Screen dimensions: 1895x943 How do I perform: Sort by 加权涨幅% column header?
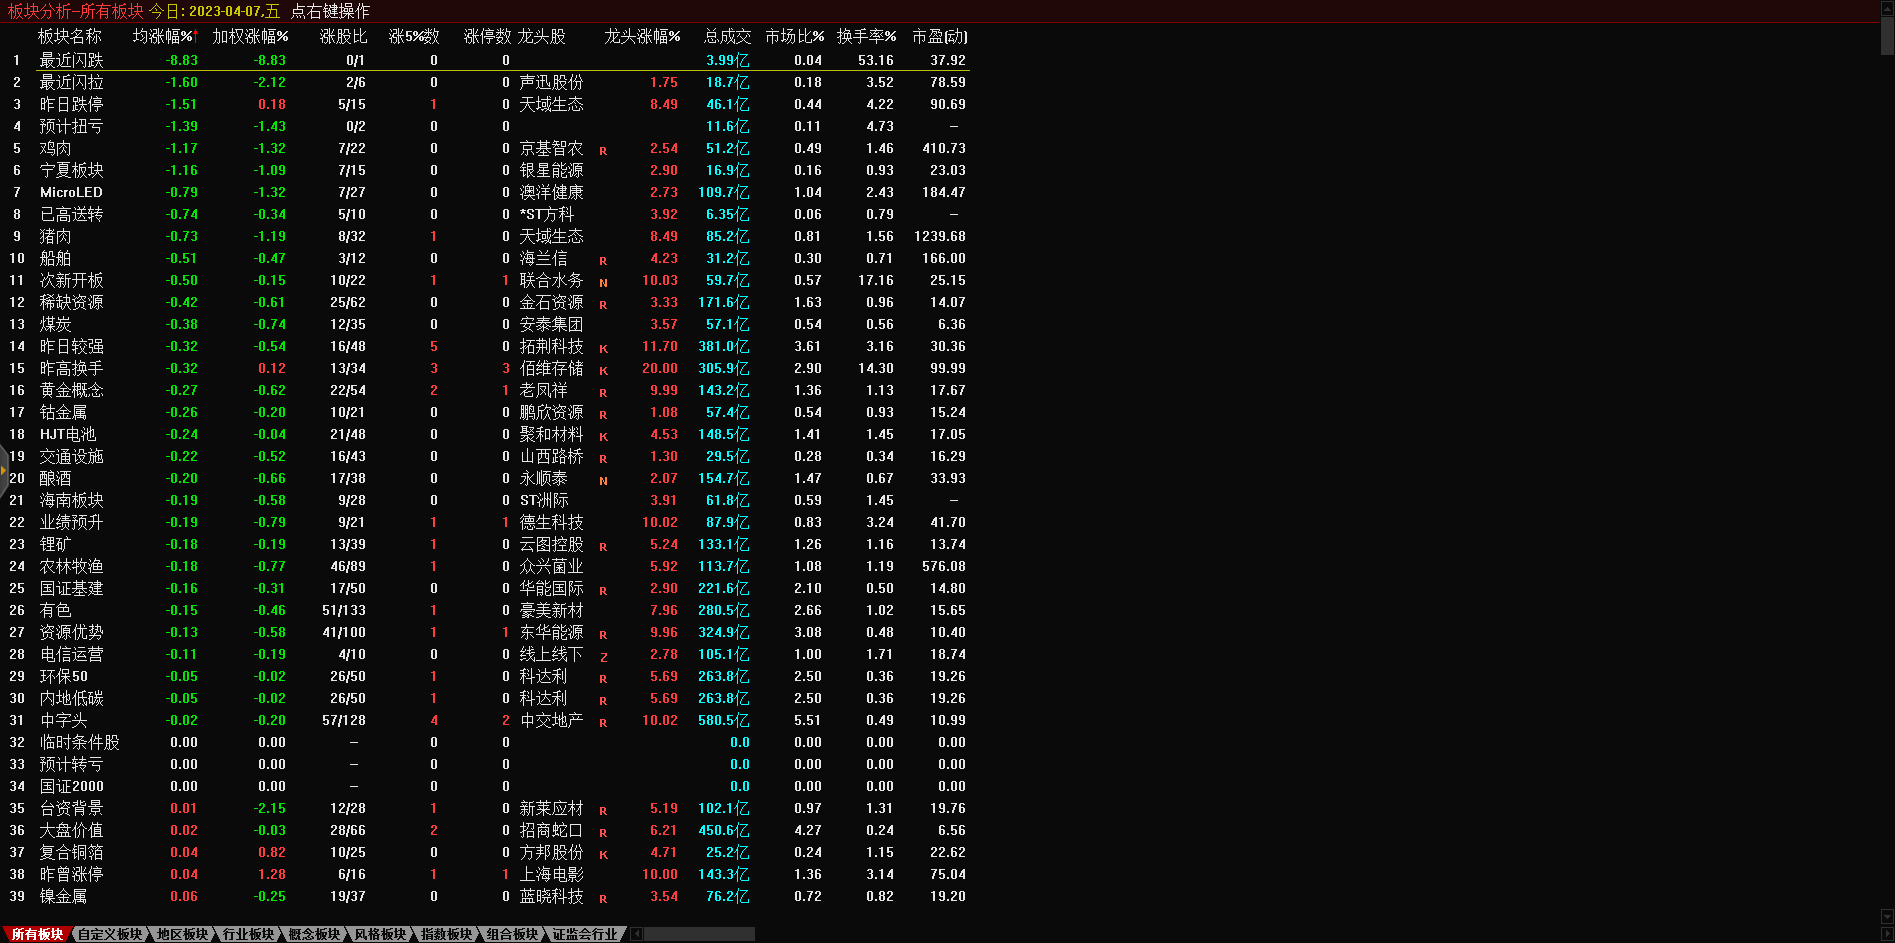click(x=250, y=36)
